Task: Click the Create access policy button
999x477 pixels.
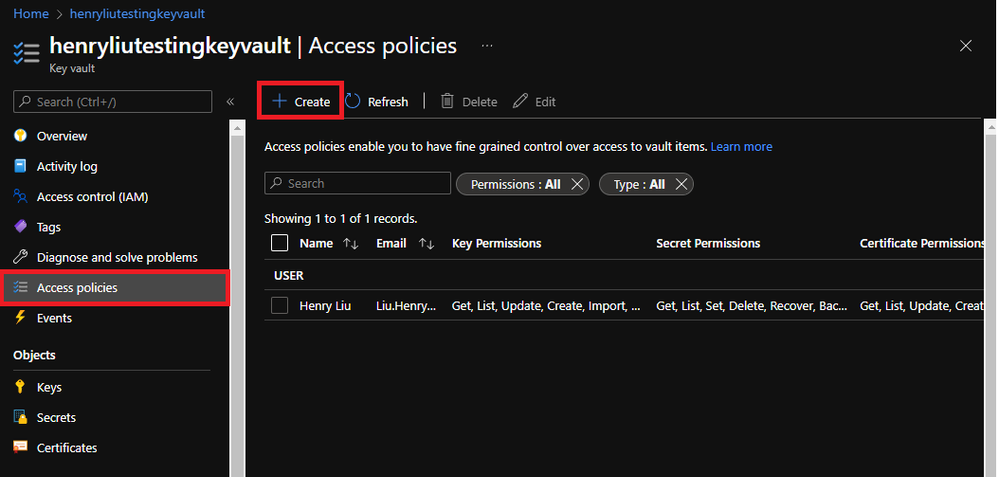Action: (x=301, y=101)
